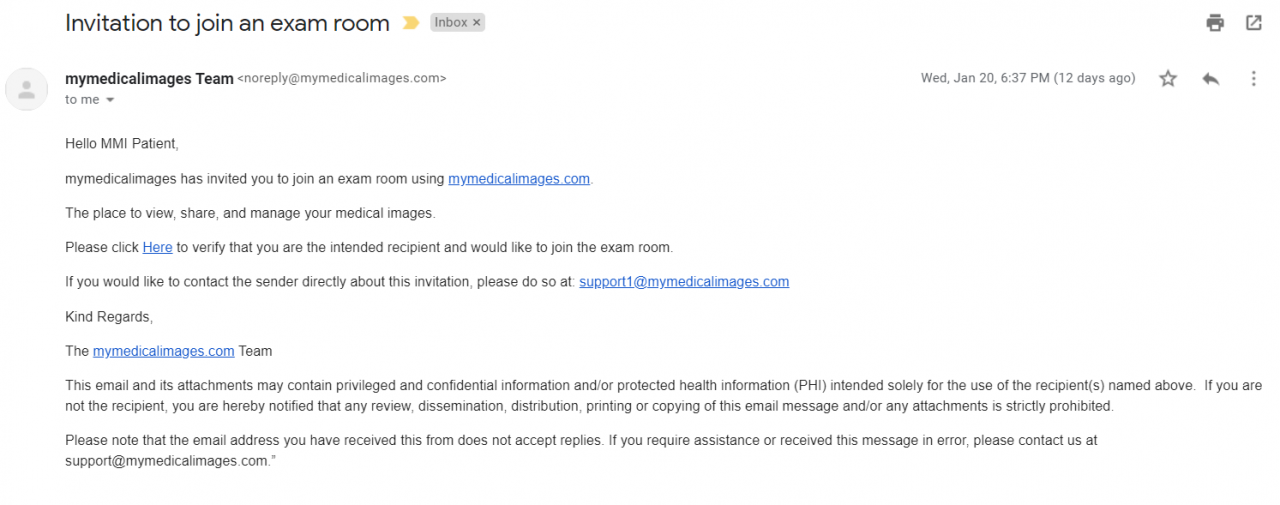Open the mymedicalimages.com link in the invite sentence
The image size is (1280, 505).
click(519, 179)
